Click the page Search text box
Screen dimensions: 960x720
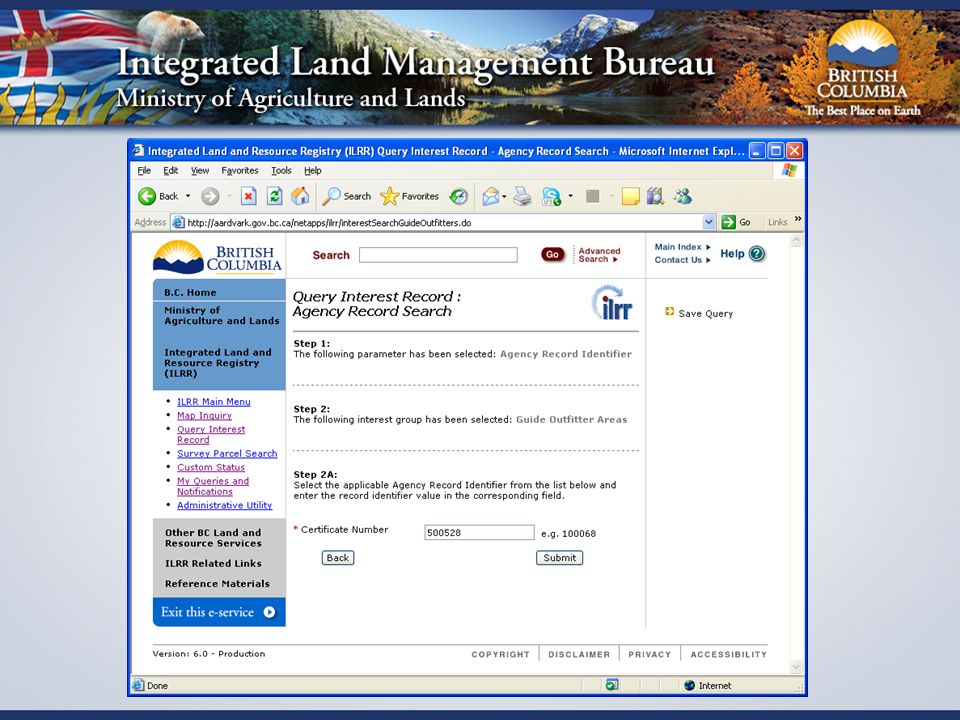pos(438,255)
